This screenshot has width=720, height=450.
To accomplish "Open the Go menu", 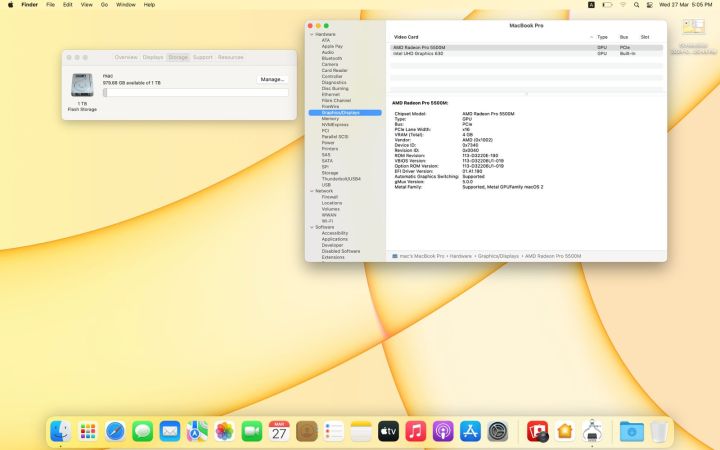I will (104, 5).
